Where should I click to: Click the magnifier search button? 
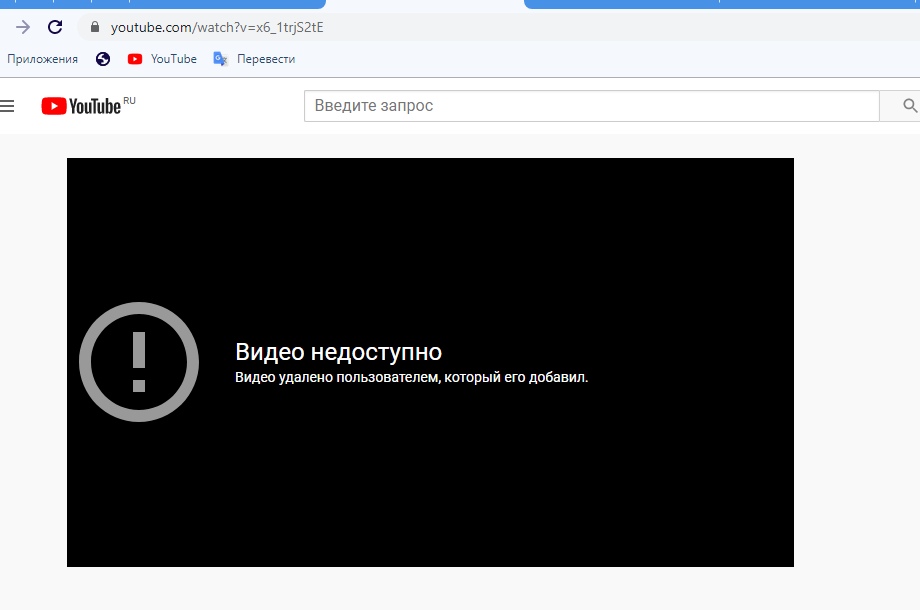pyautogui.click(x=908, y=106)
